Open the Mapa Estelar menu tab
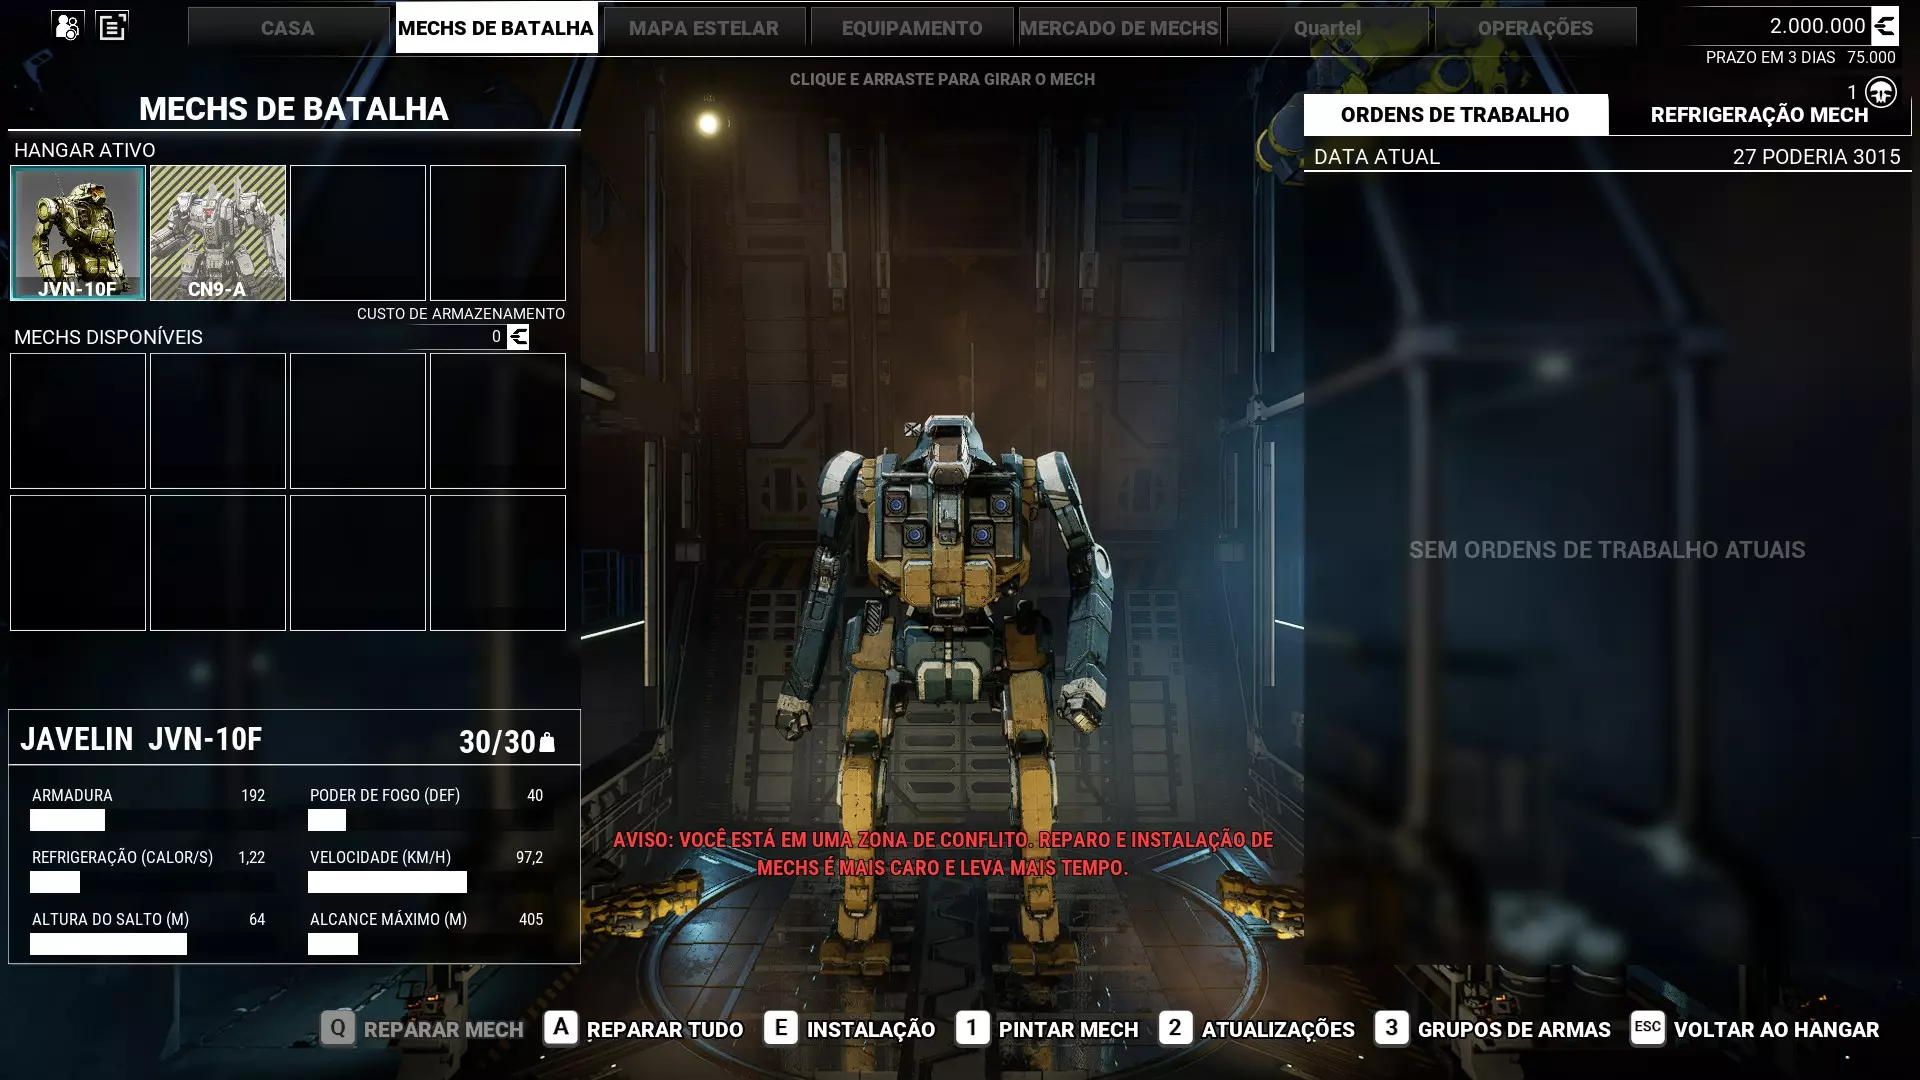 pyautogui.click(x=704, y=28)
